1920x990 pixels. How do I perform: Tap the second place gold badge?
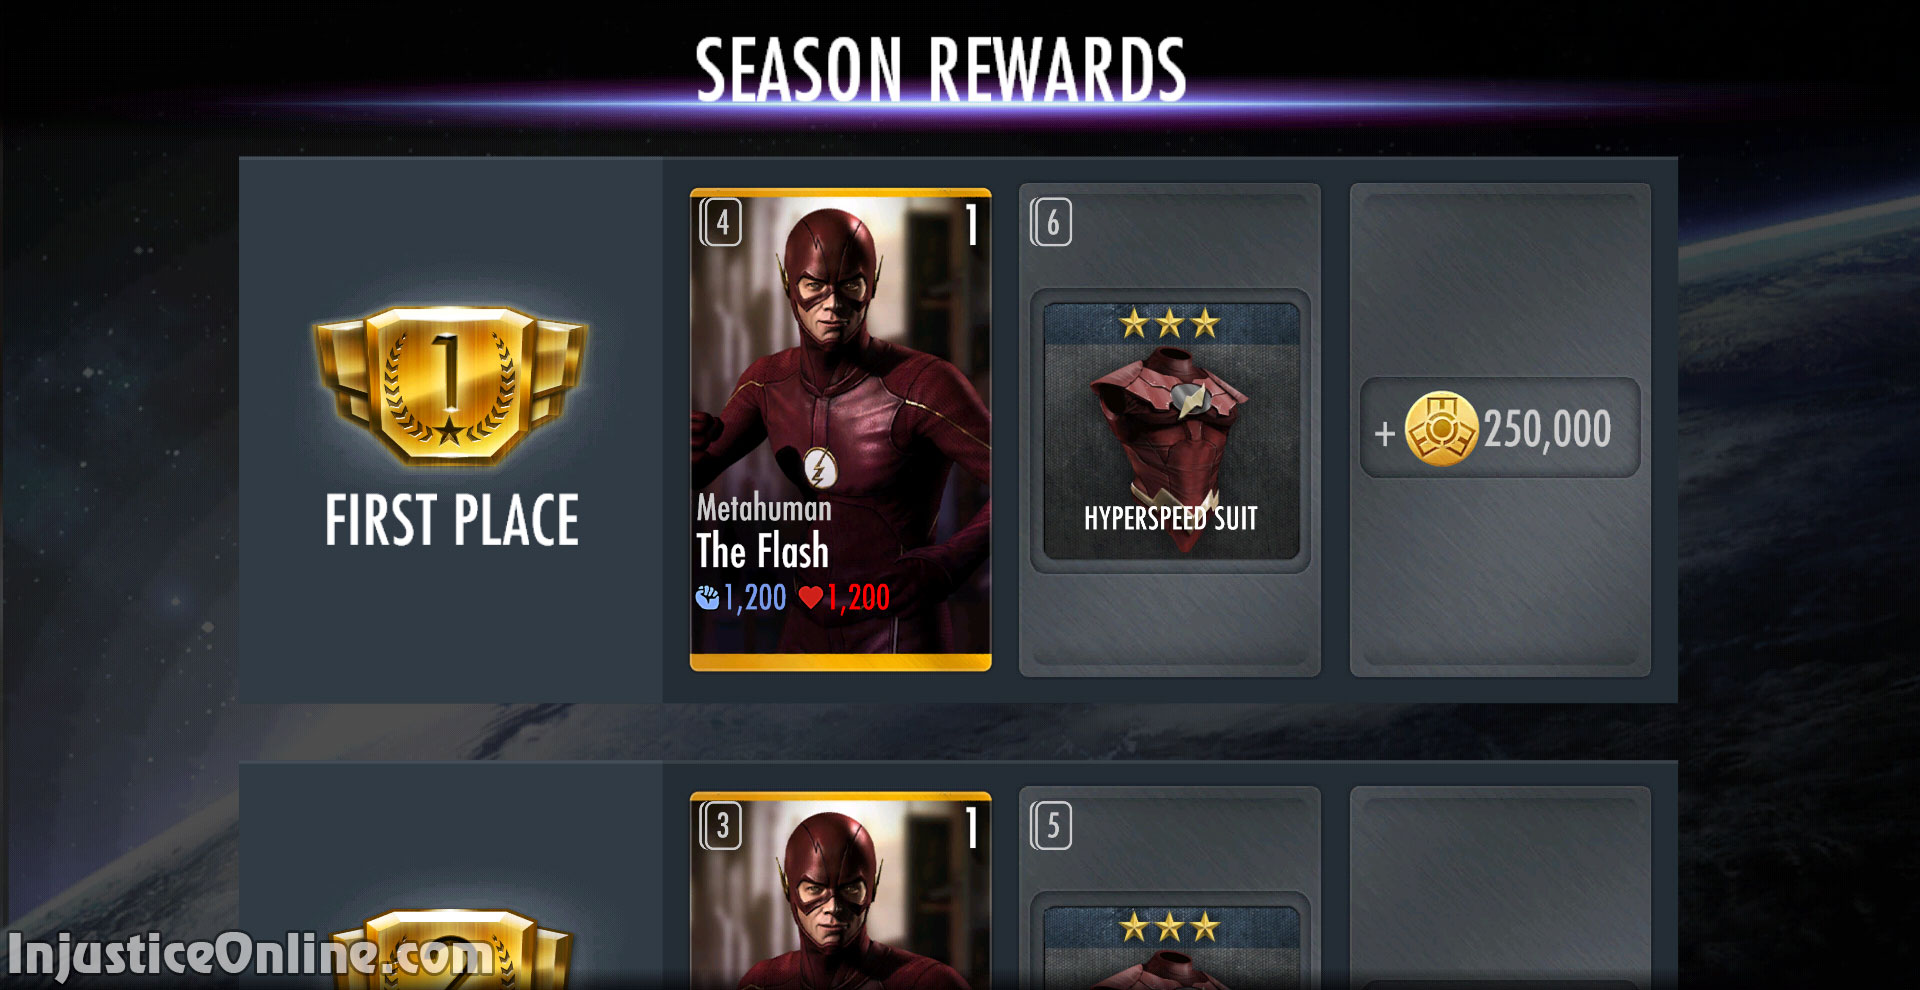(x=450, y=950)
